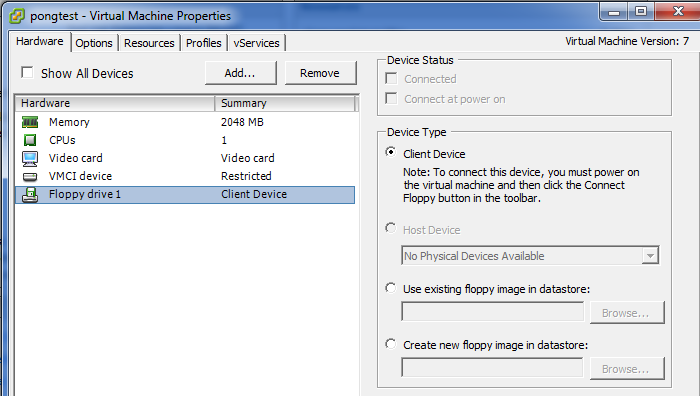The width and height of the screenshot is (700, 396).
Task: Toggle Show All Devices checkbox
Action: pyautogui.click(x=27, y=72)
